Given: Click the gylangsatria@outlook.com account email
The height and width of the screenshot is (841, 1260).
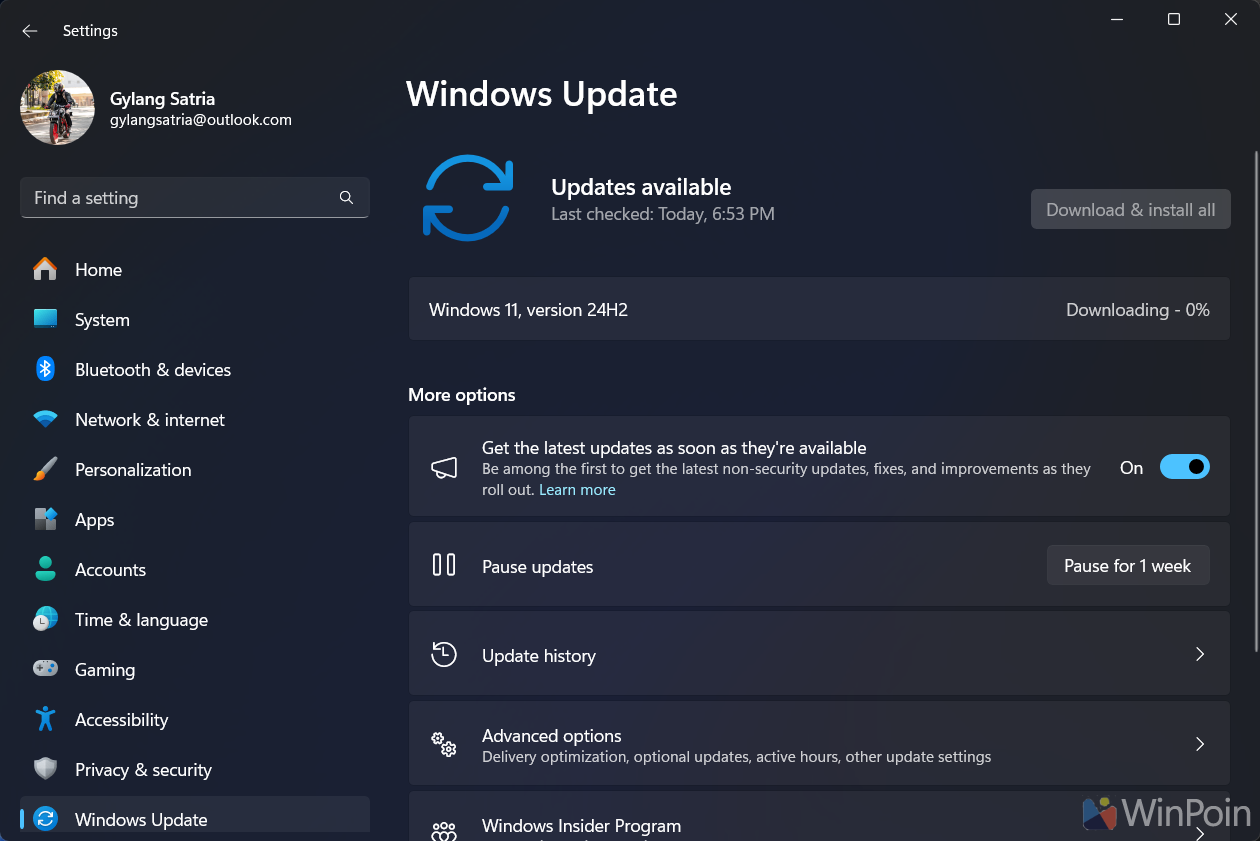Looking at the screenshot, I should click(201, 120).
